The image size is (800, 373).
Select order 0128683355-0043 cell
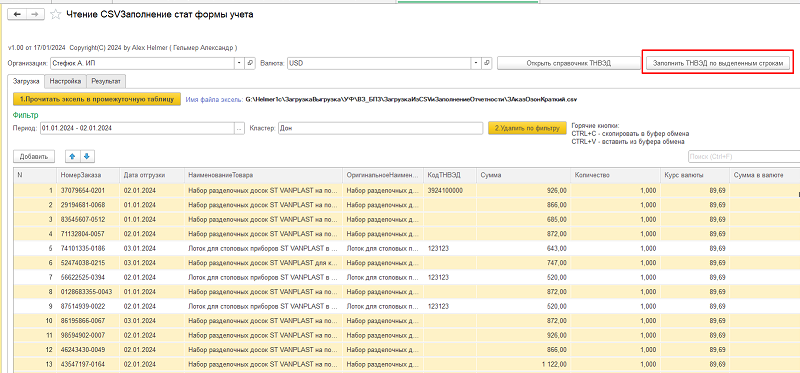pyautogui.click(x=88, y=291)
